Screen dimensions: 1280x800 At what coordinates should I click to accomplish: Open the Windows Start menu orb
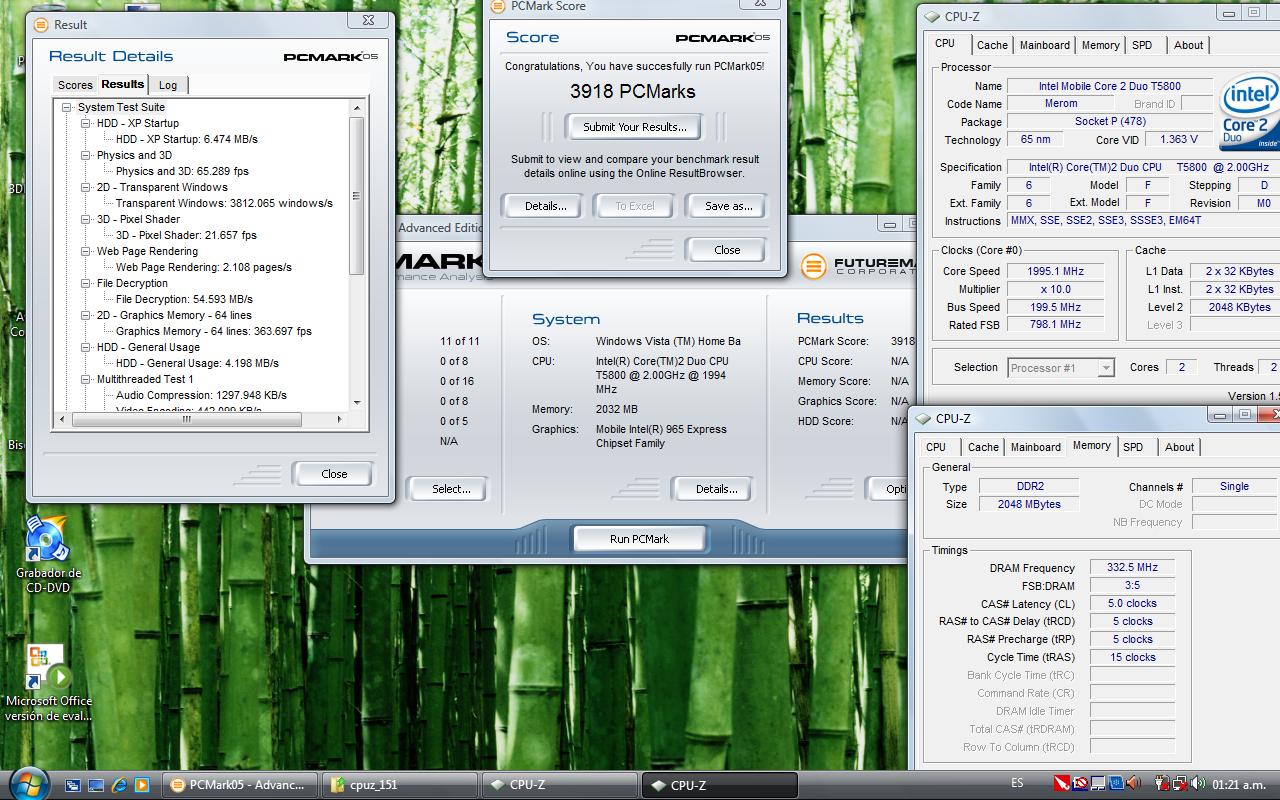point(27,783)
